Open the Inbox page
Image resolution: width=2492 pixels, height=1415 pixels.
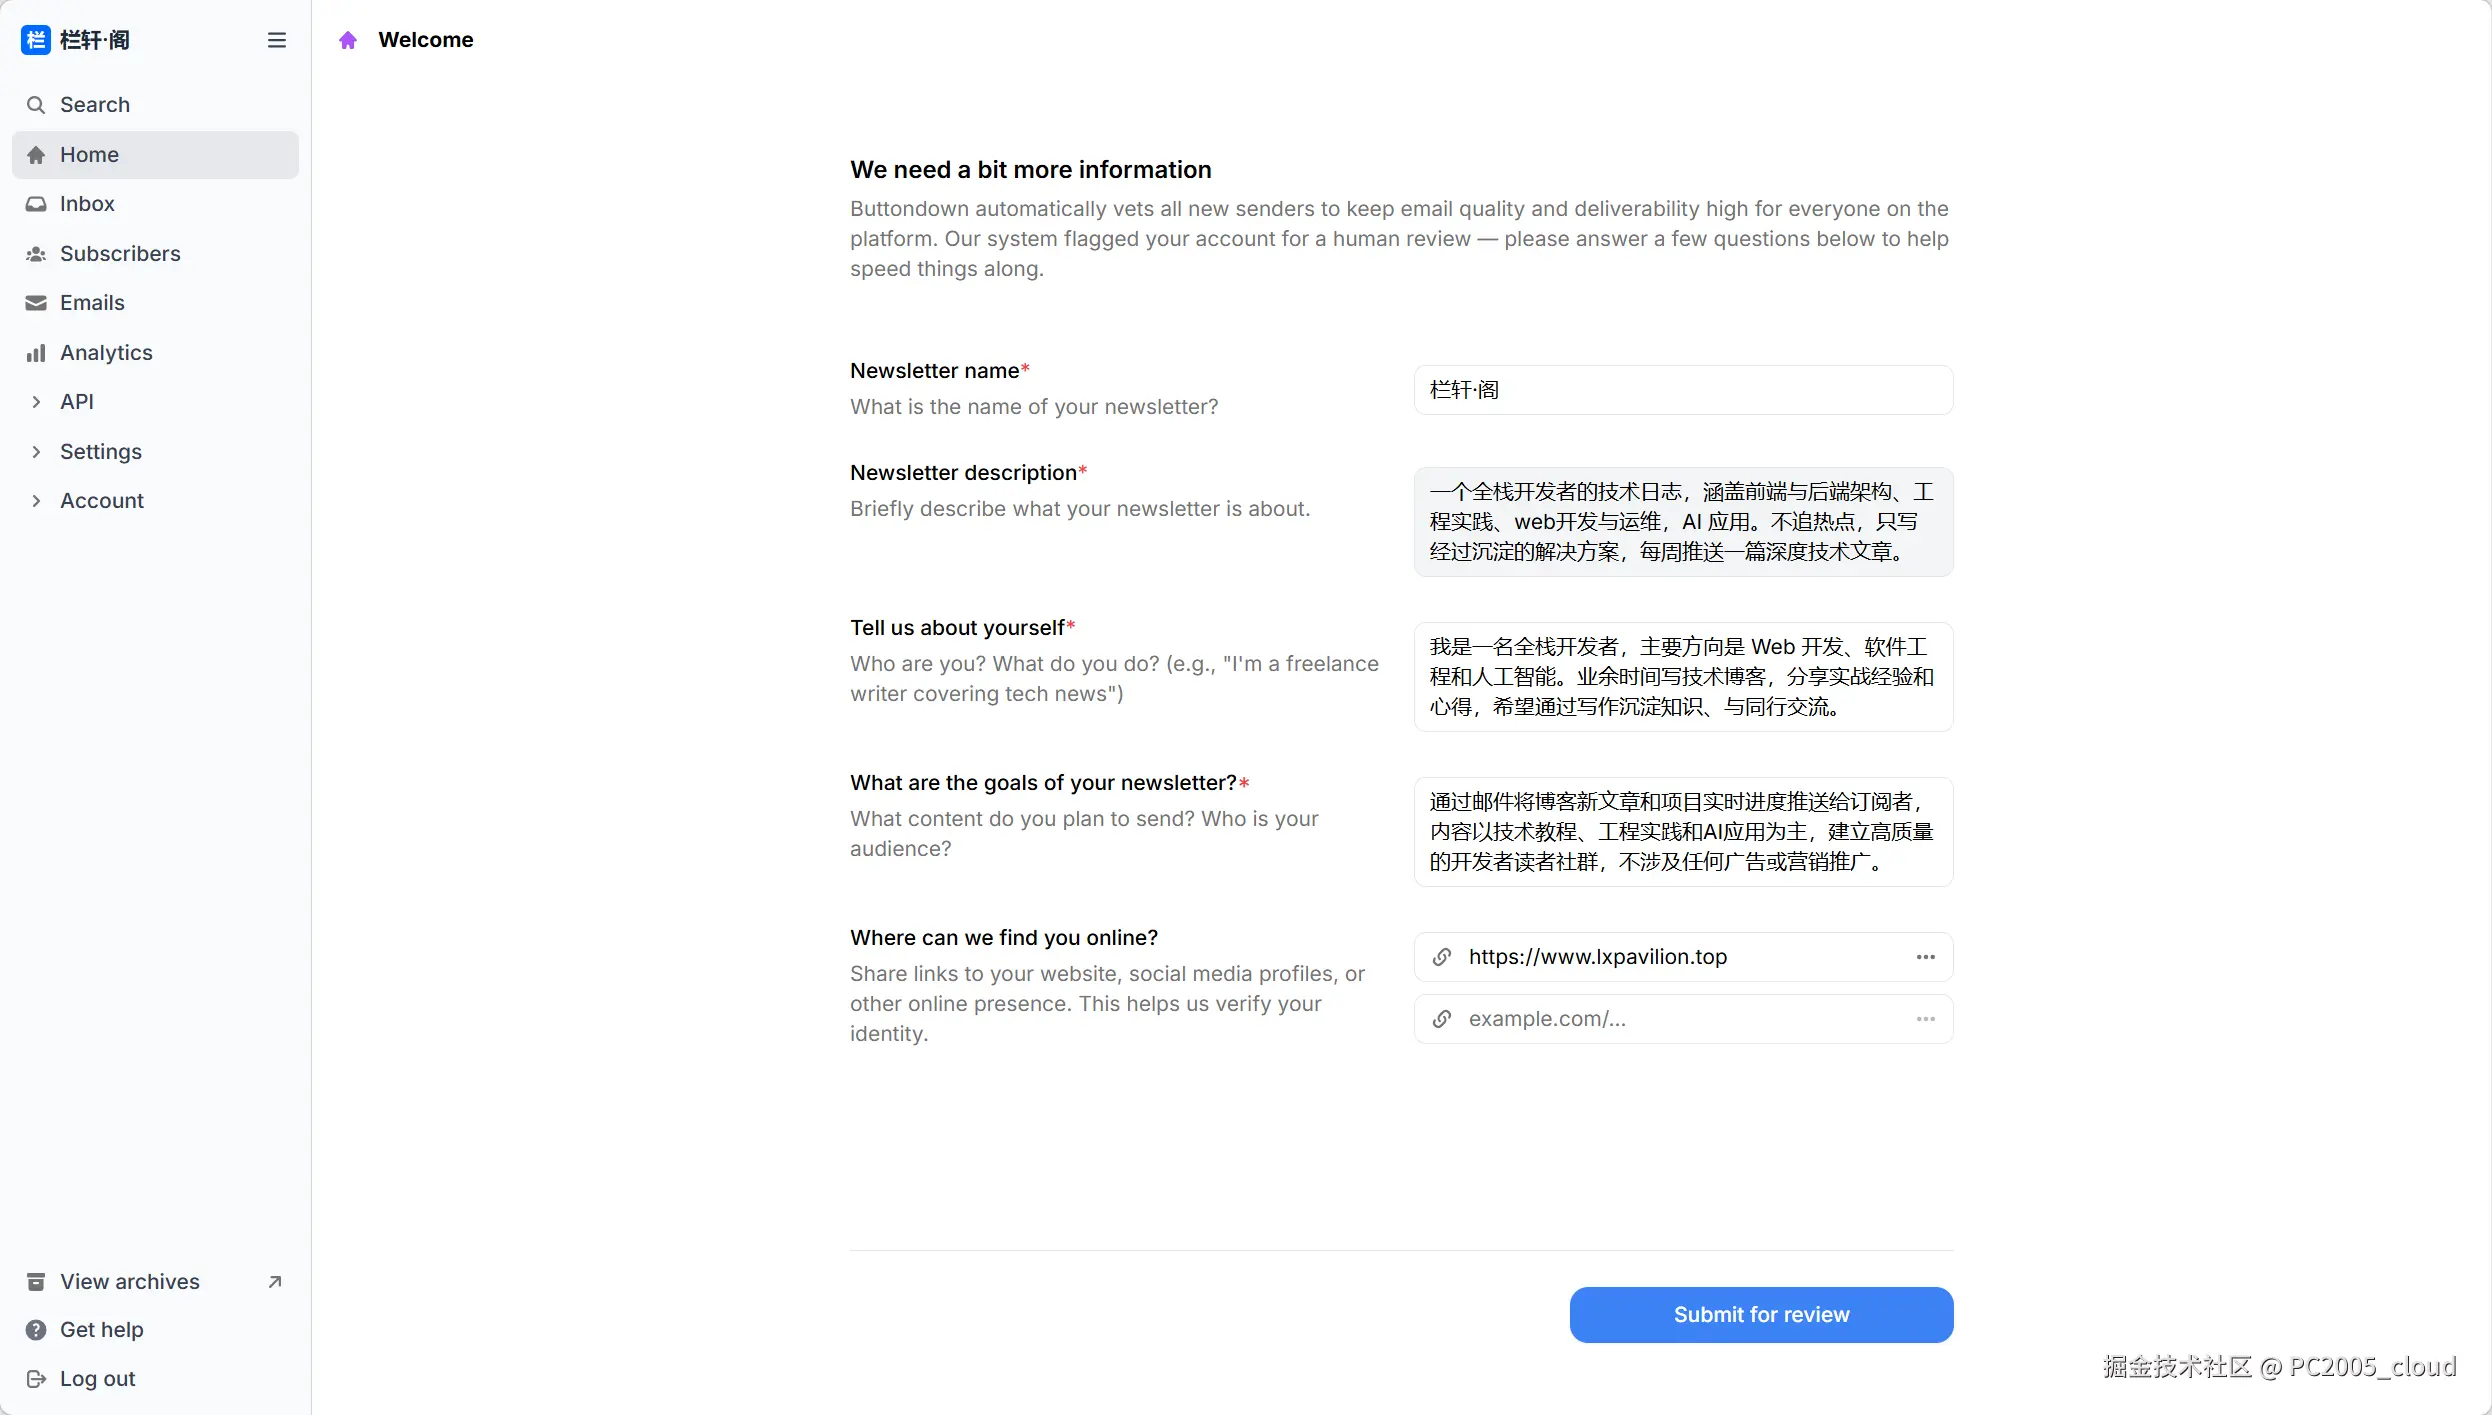pyautogui.click(x=155, y=204)
